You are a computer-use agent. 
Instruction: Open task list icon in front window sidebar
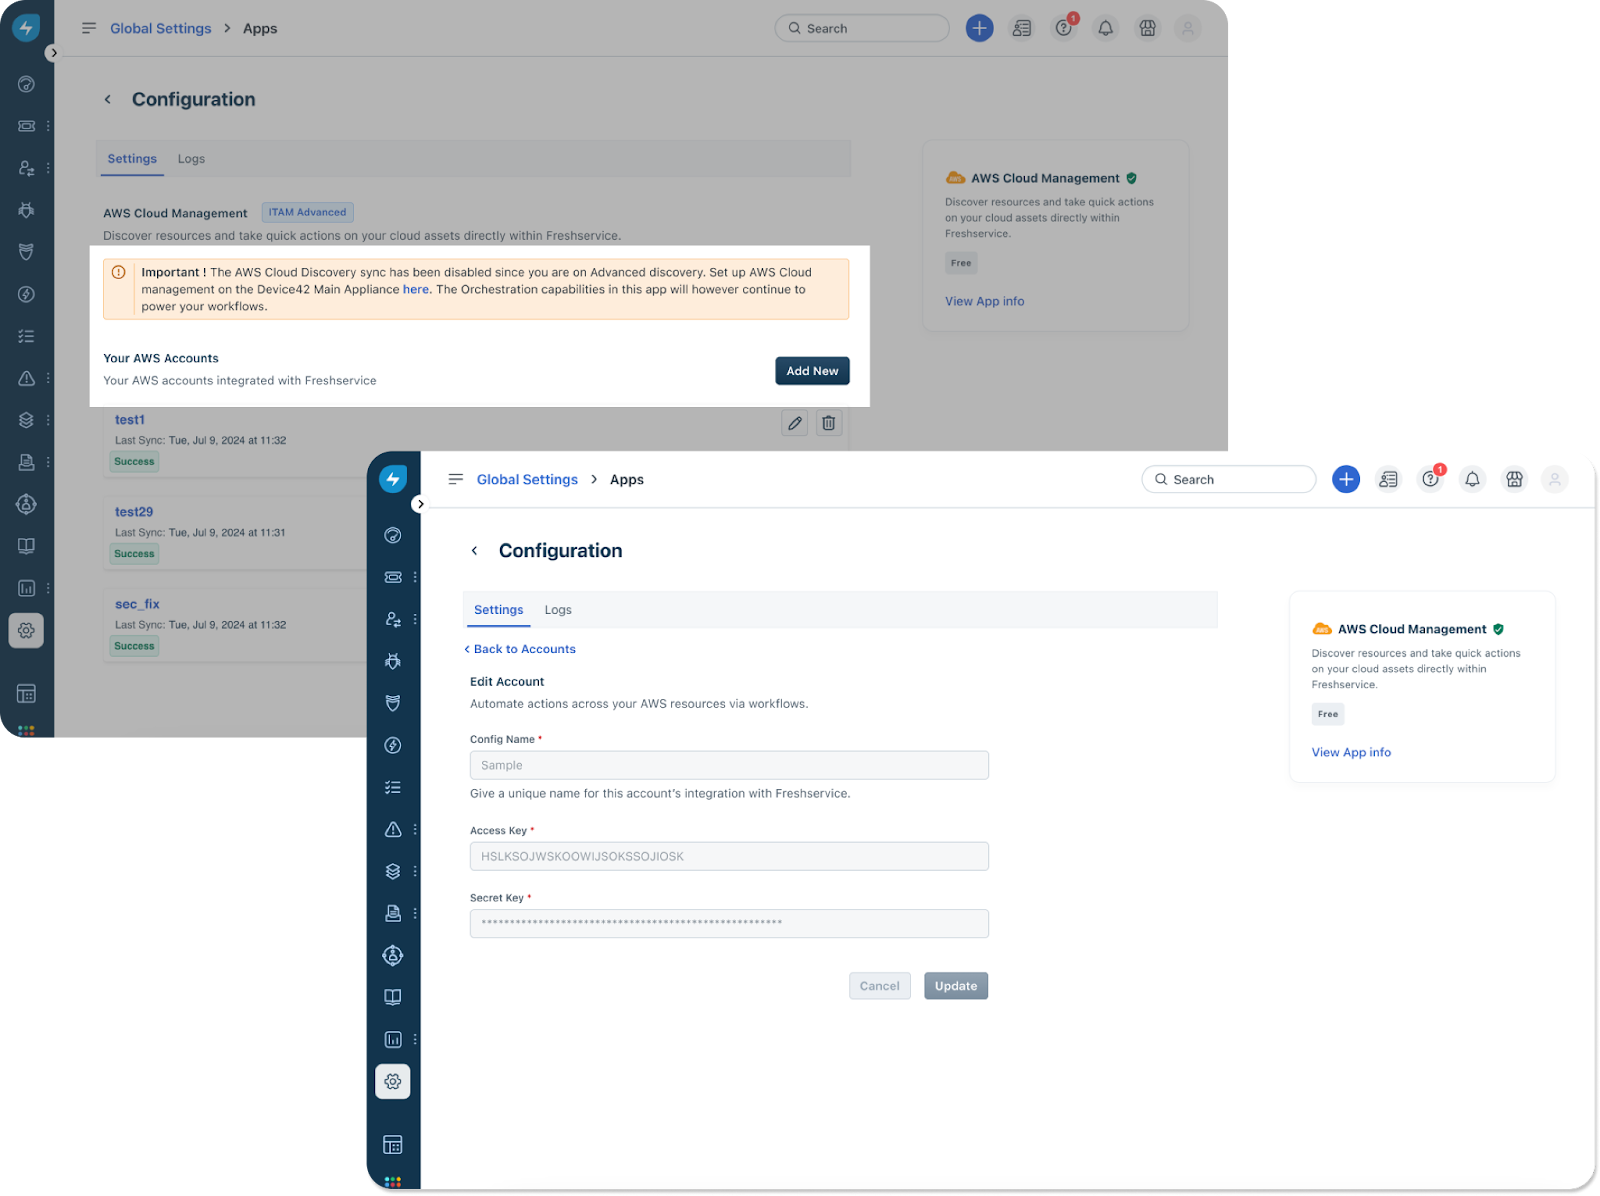(x=393, y=787)
